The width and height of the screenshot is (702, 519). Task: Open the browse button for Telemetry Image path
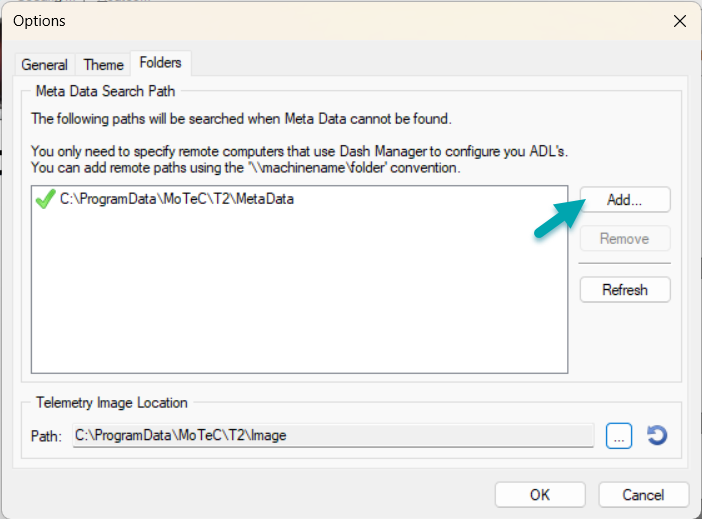coord(619,436)
